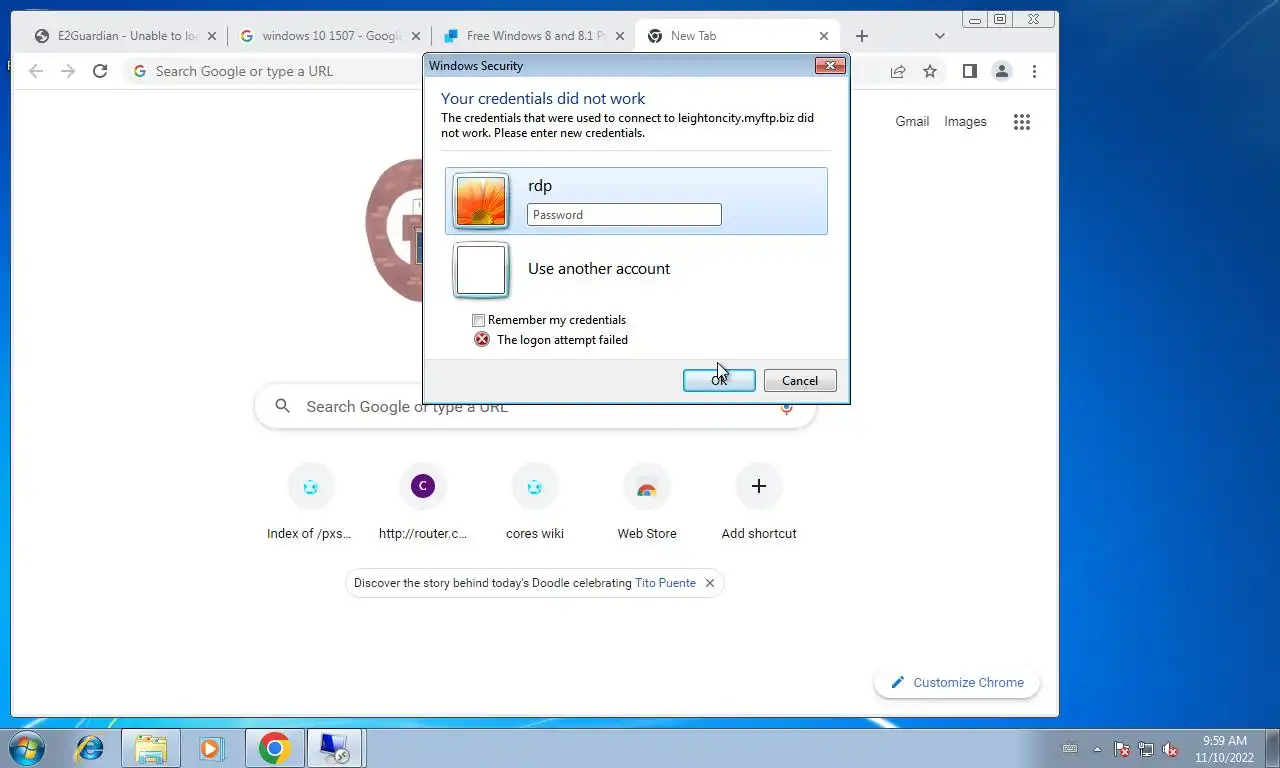Open the Chrome side panel icon
Viewport: 1280px width, 768px height.
click(x=969, y=71)
